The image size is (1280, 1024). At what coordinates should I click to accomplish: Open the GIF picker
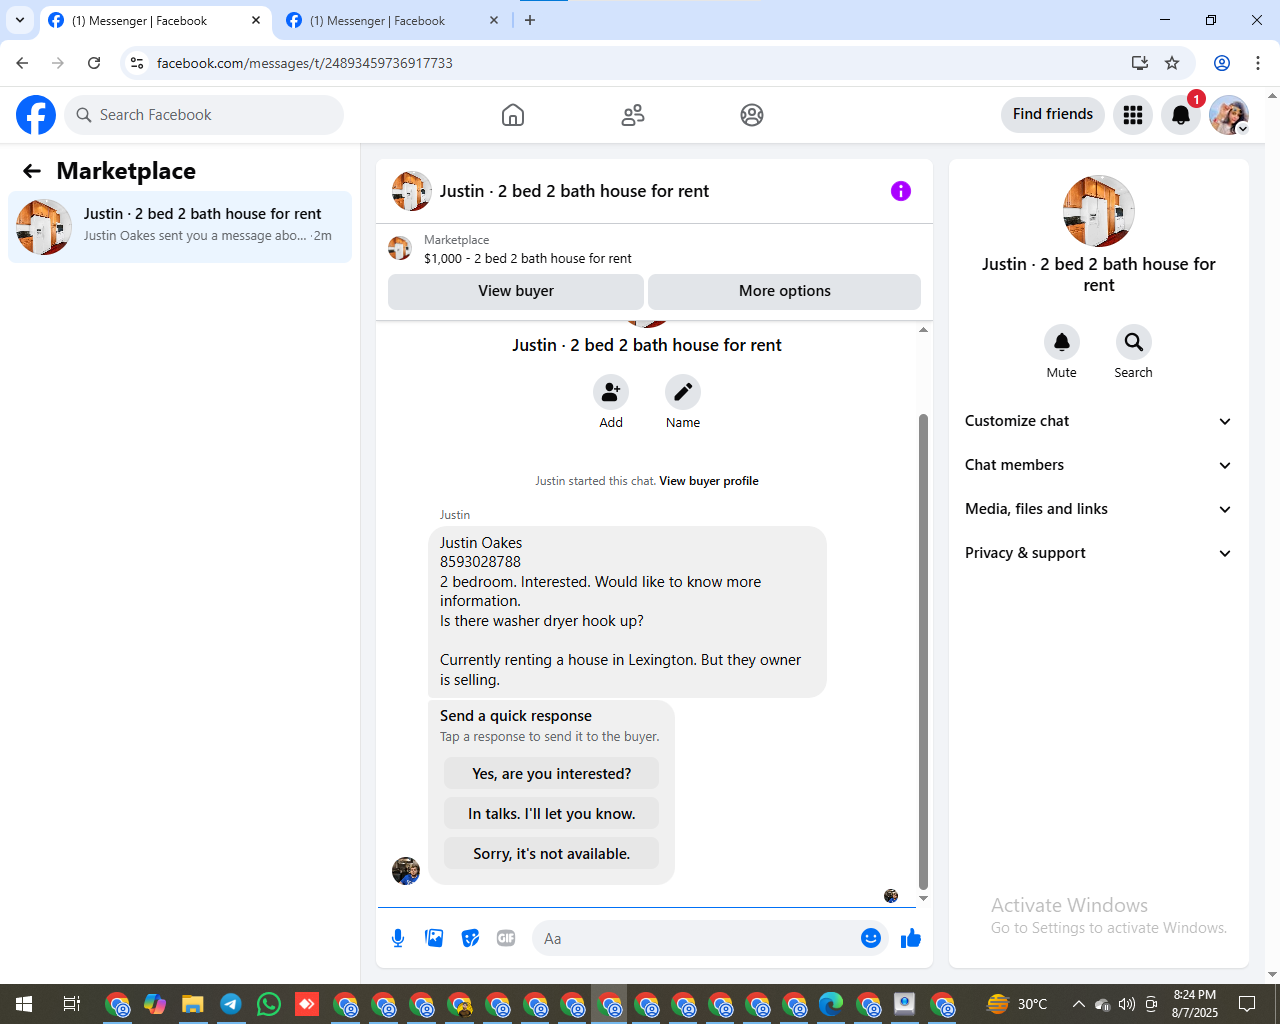[x=506, y=938]
